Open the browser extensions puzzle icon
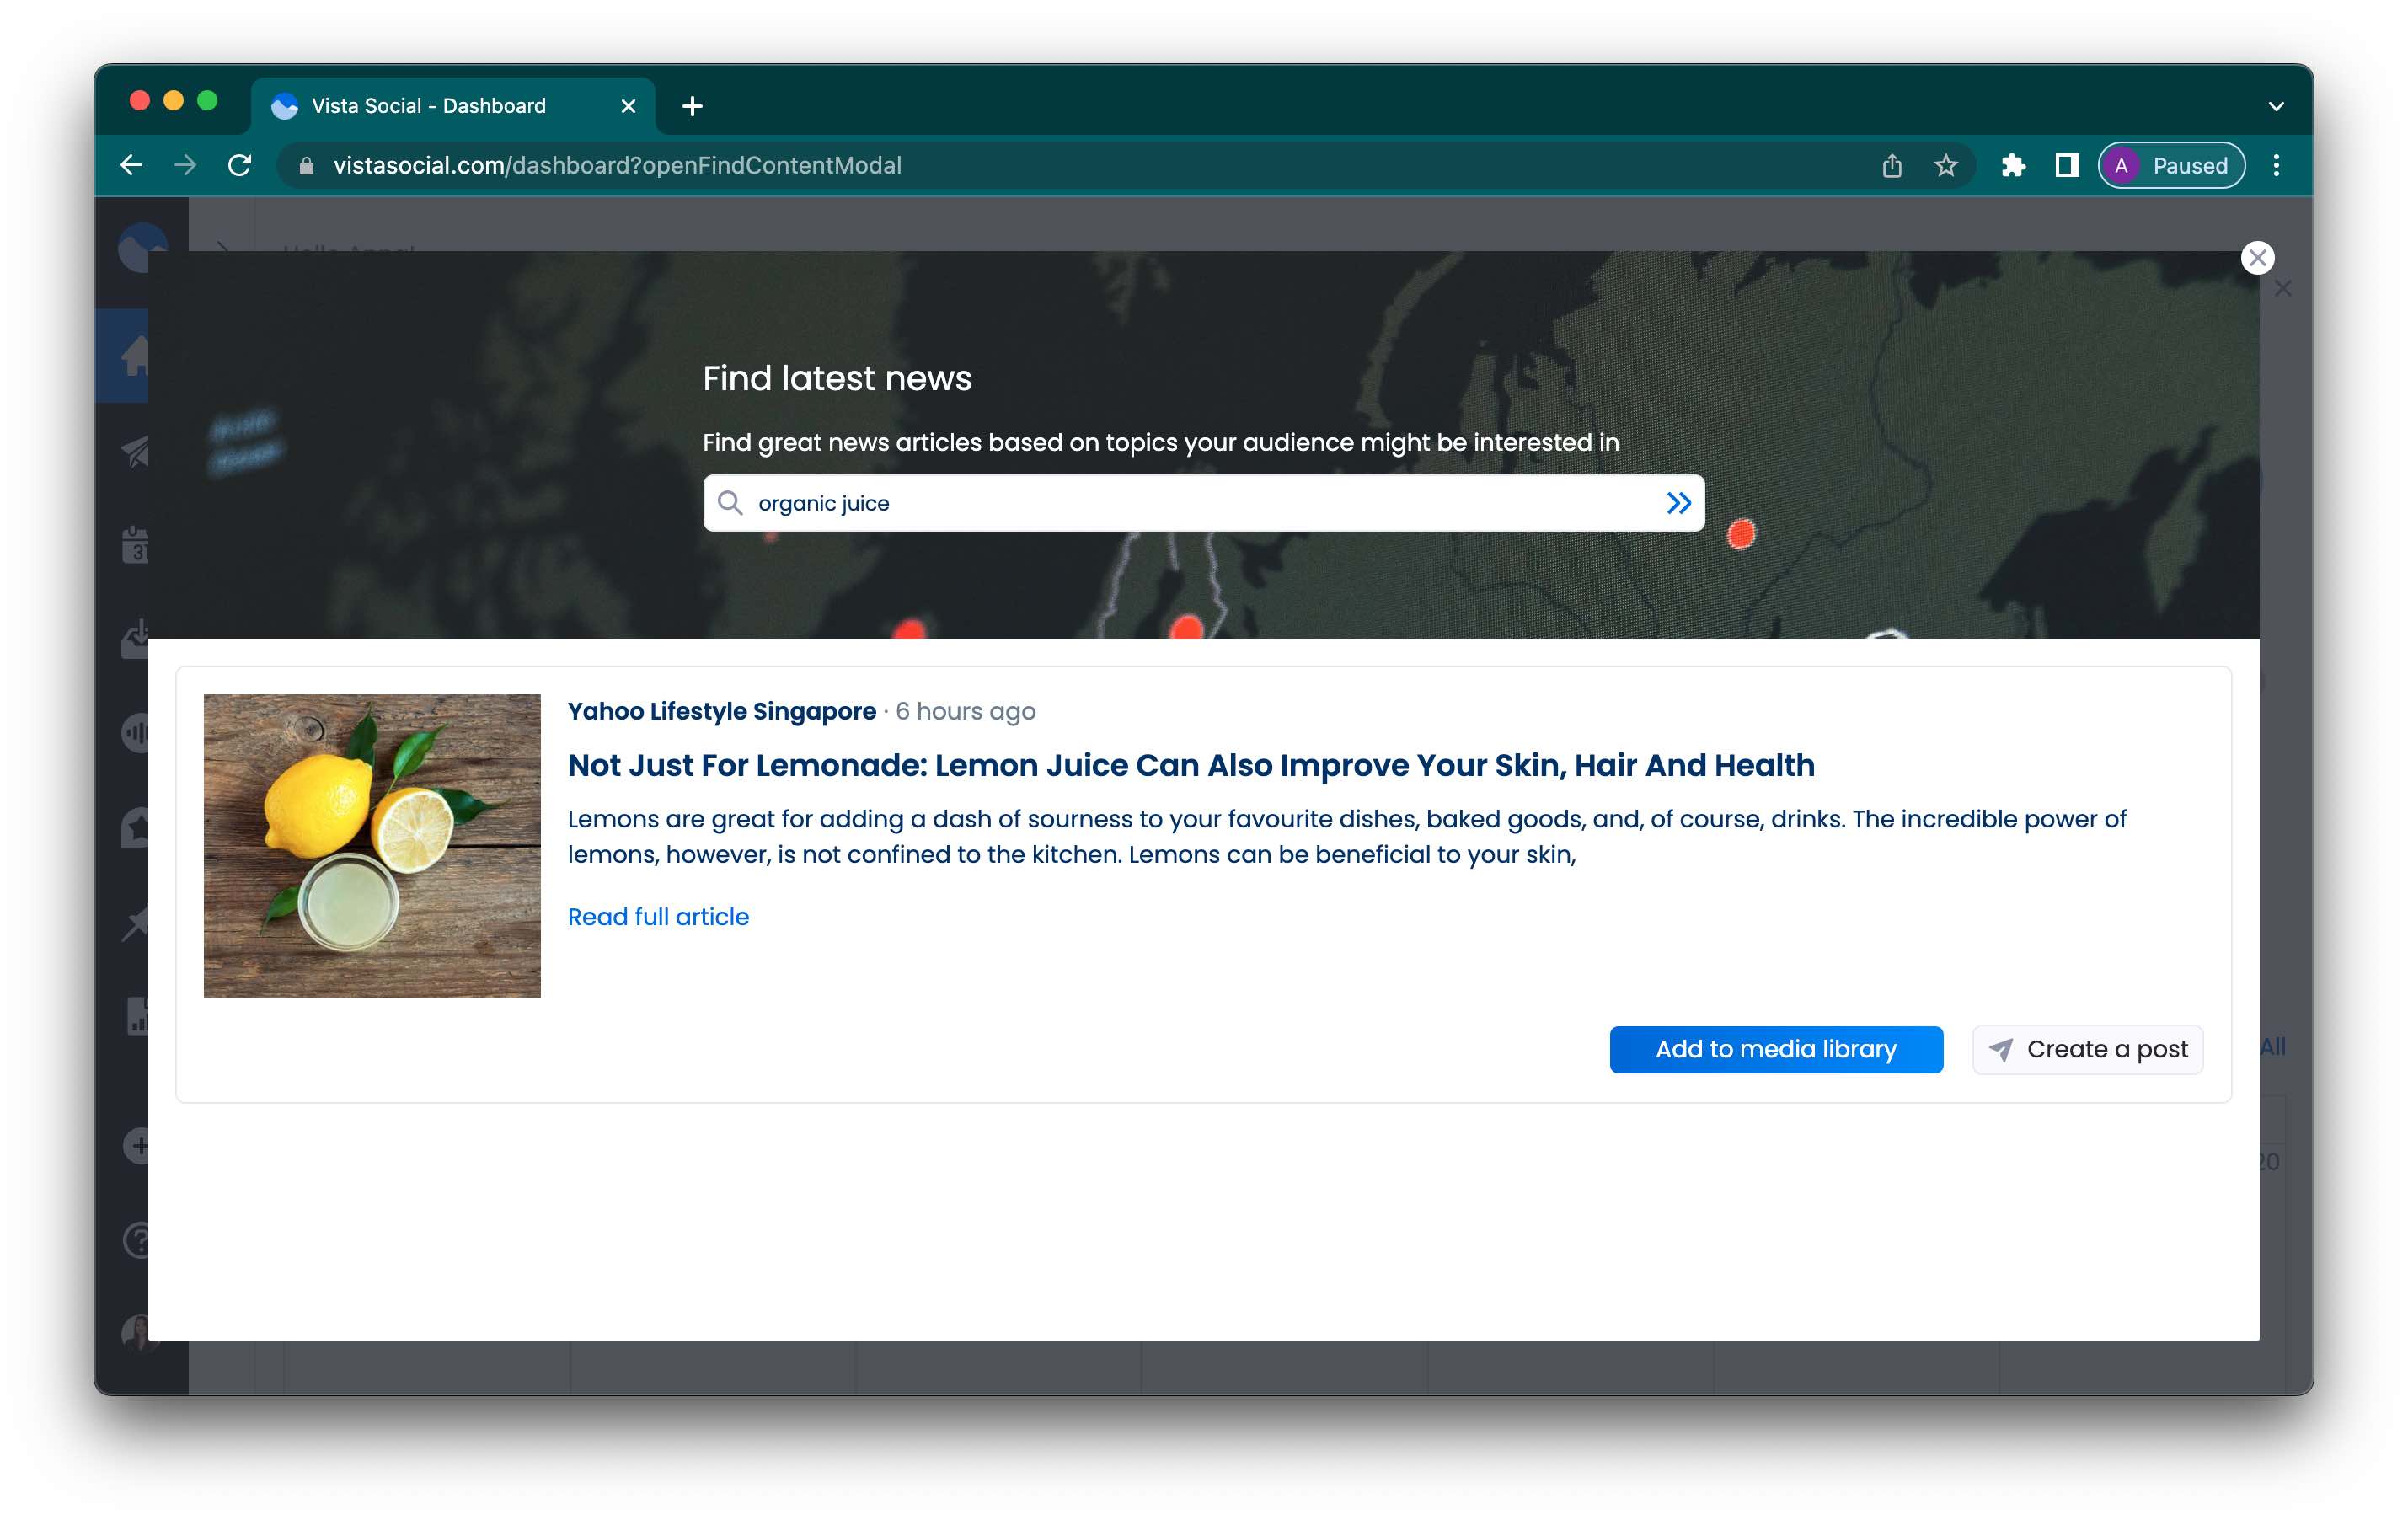The width and height of the screenshot is (2408, 1520). click(2013, 165)
